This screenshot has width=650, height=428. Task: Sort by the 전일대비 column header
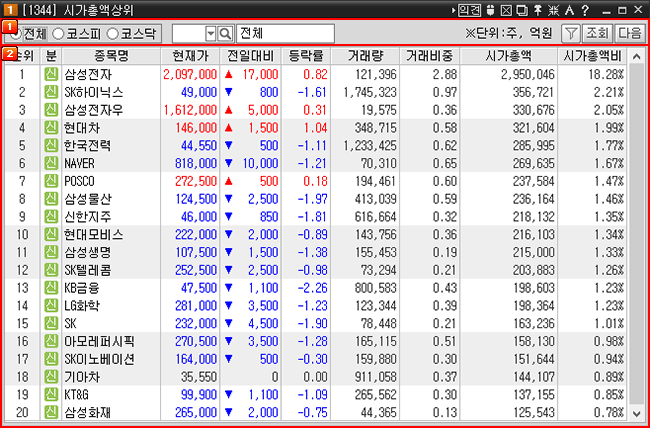tap(251, 56)
